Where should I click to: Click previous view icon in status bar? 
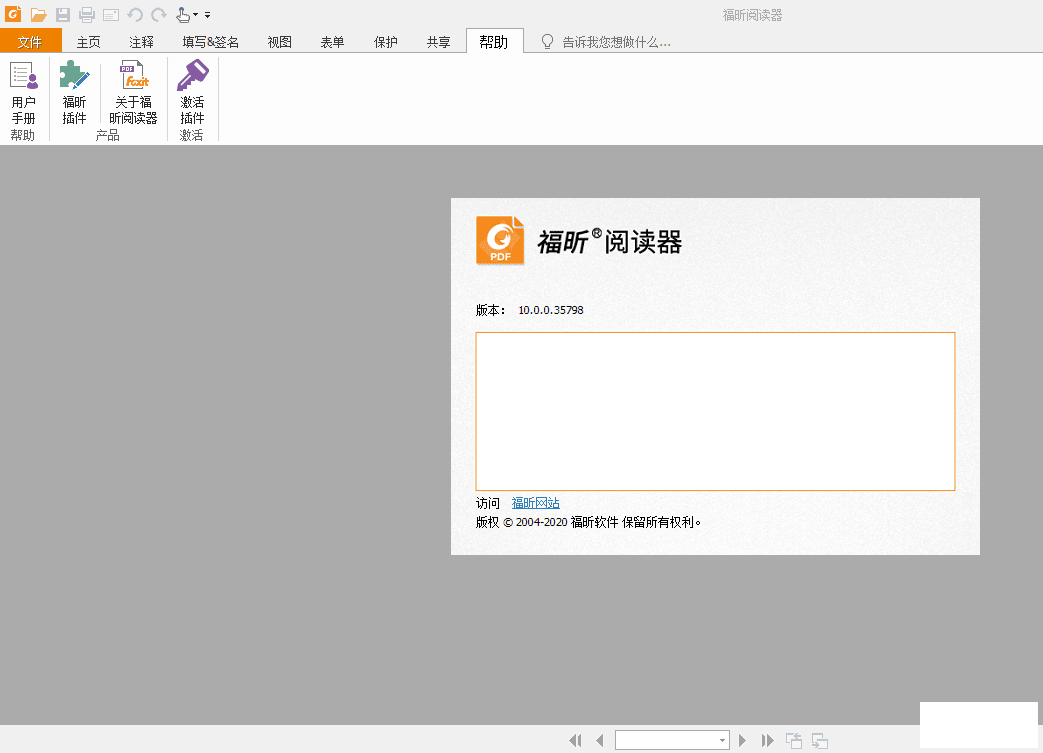[x=794, y=740]
